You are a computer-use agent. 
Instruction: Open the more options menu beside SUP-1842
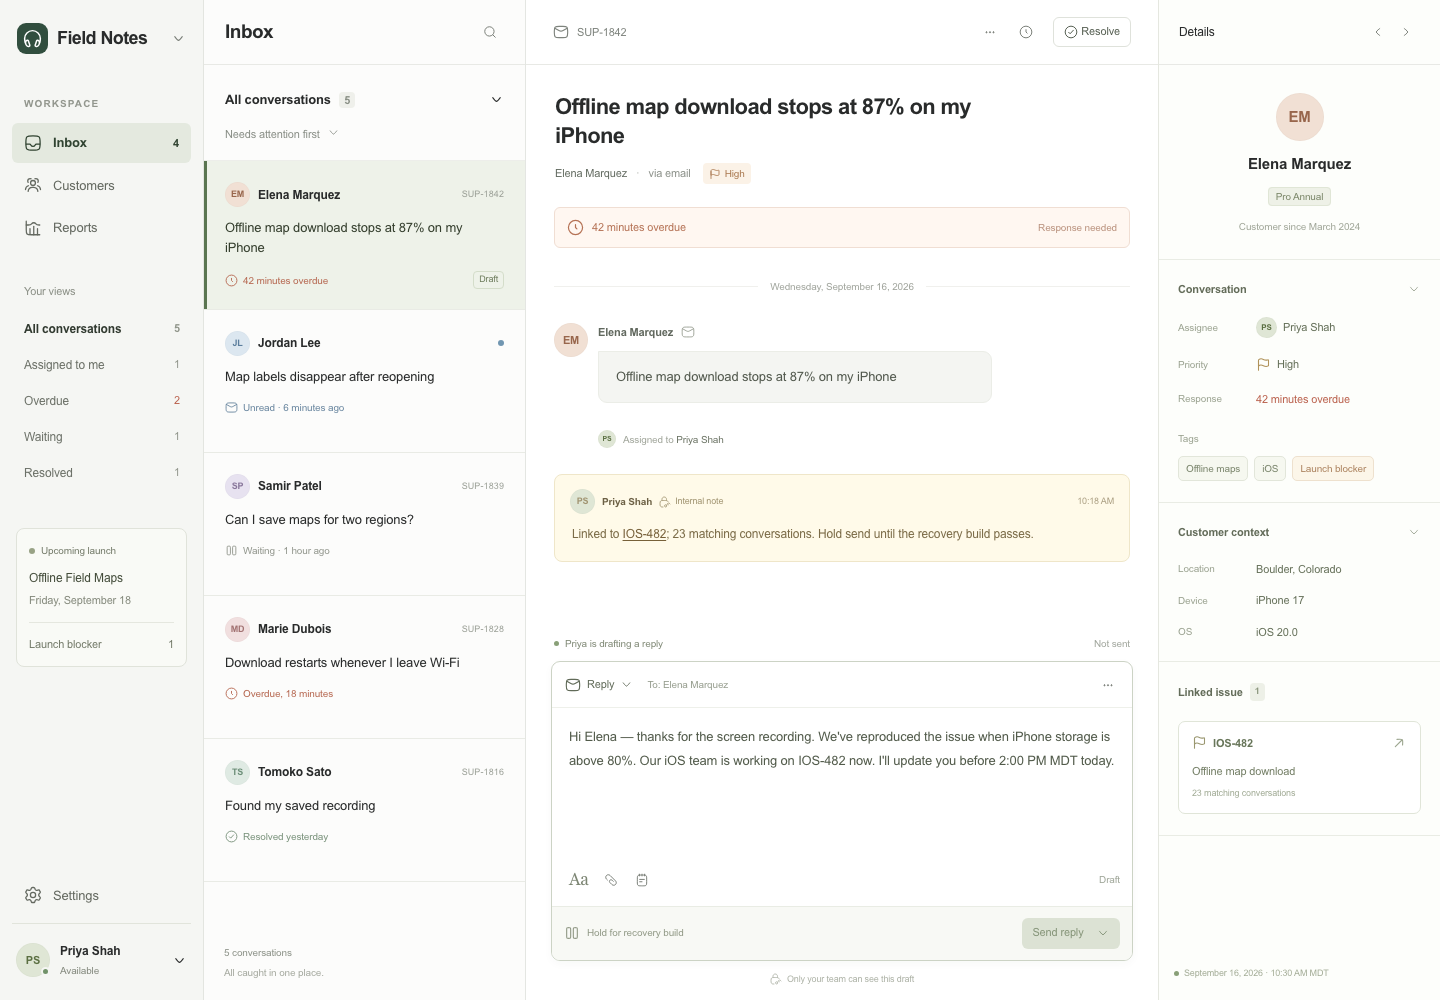coord(990,32)
